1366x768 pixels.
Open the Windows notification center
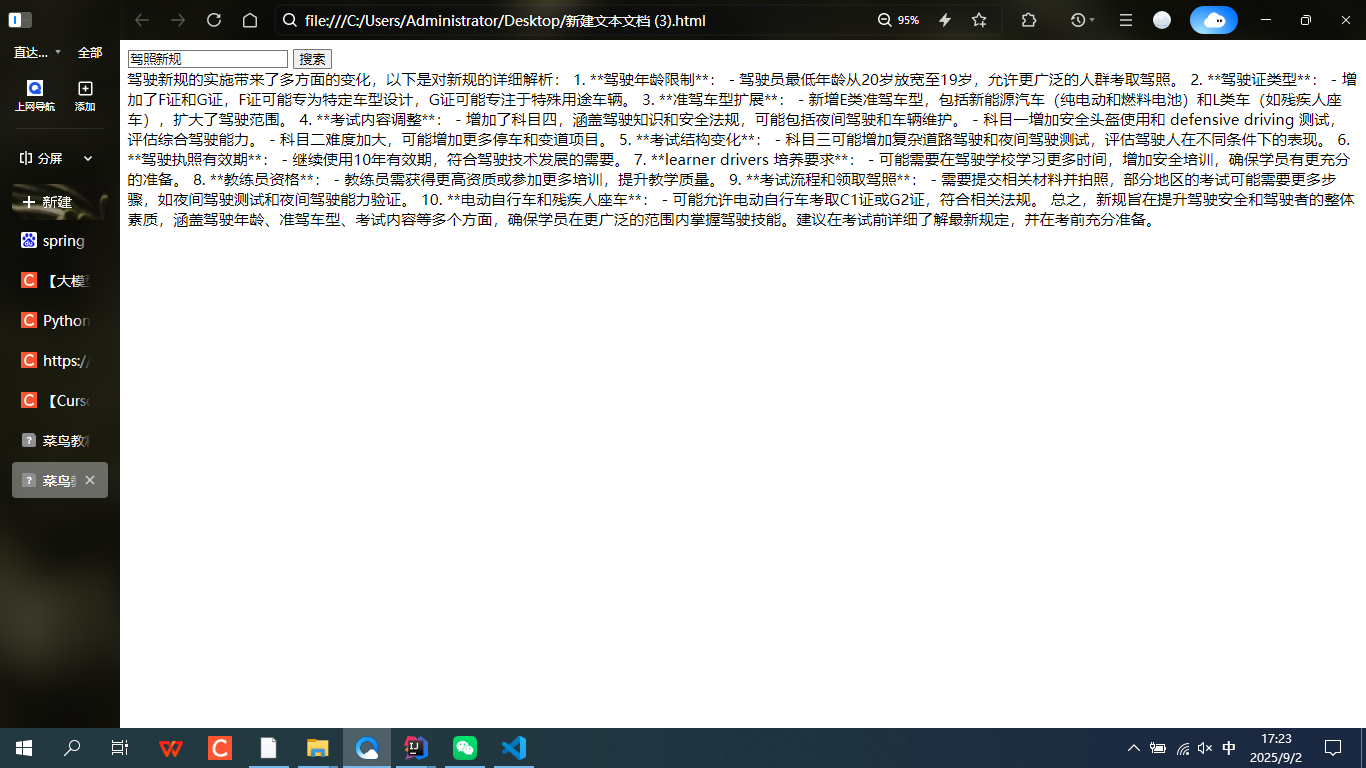coord(1333,748)
